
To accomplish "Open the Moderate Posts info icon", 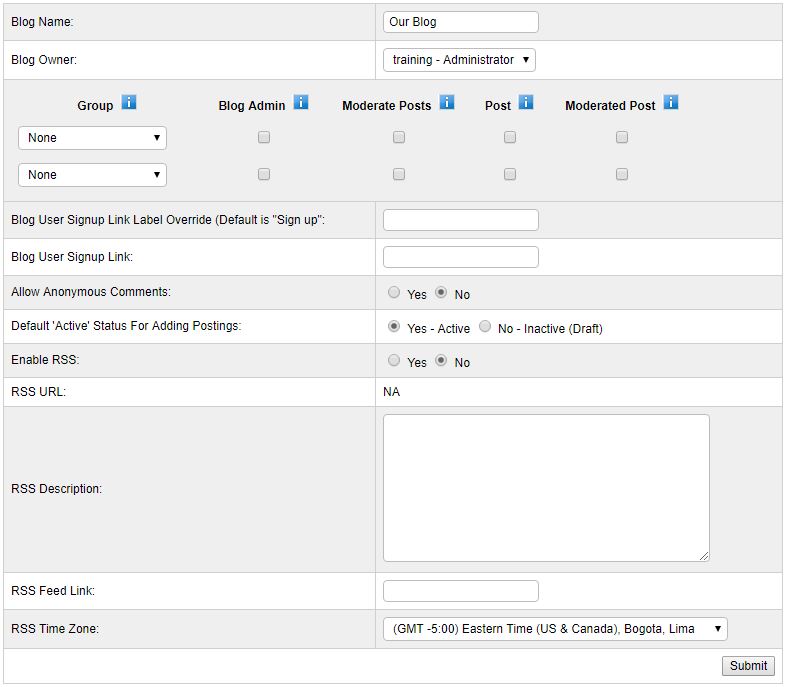I will (447, 102).
